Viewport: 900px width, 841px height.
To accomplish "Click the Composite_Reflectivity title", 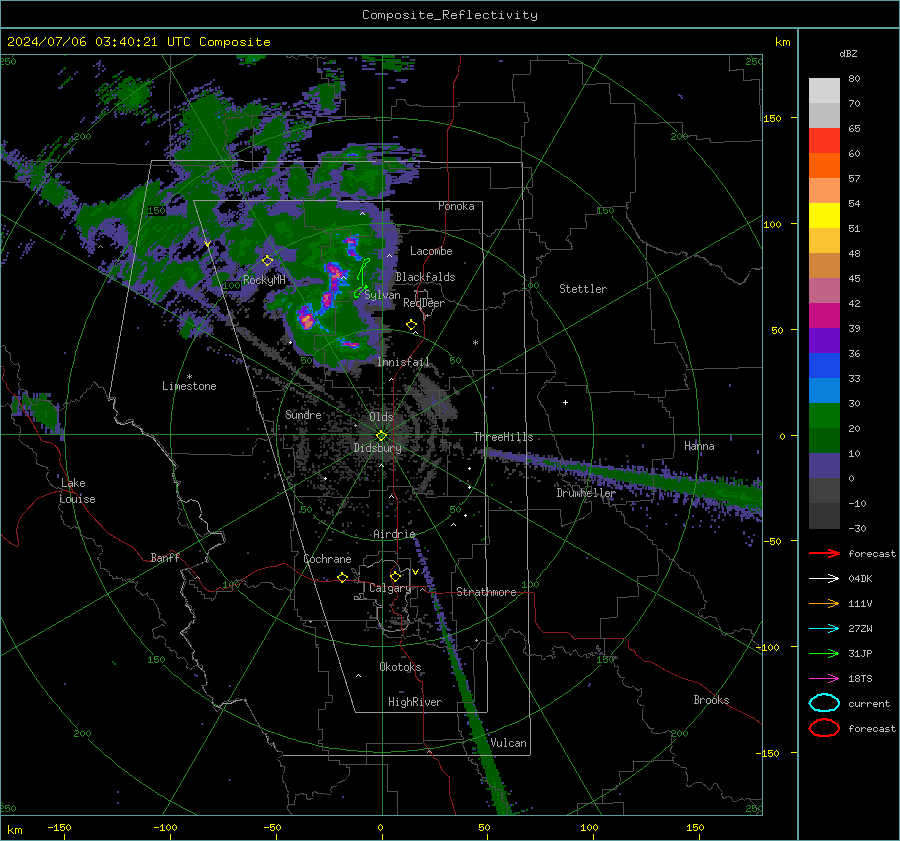I will point(449,15).
